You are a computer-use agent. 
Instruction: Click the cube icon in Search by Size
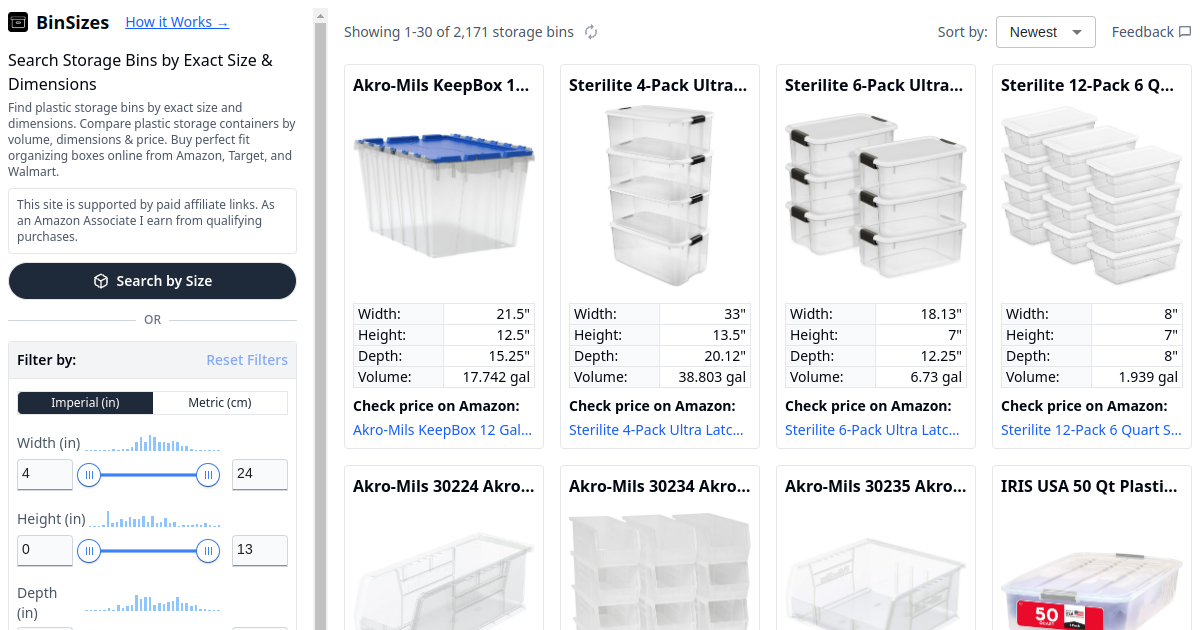pyautogui.click(x=101, y=281)
